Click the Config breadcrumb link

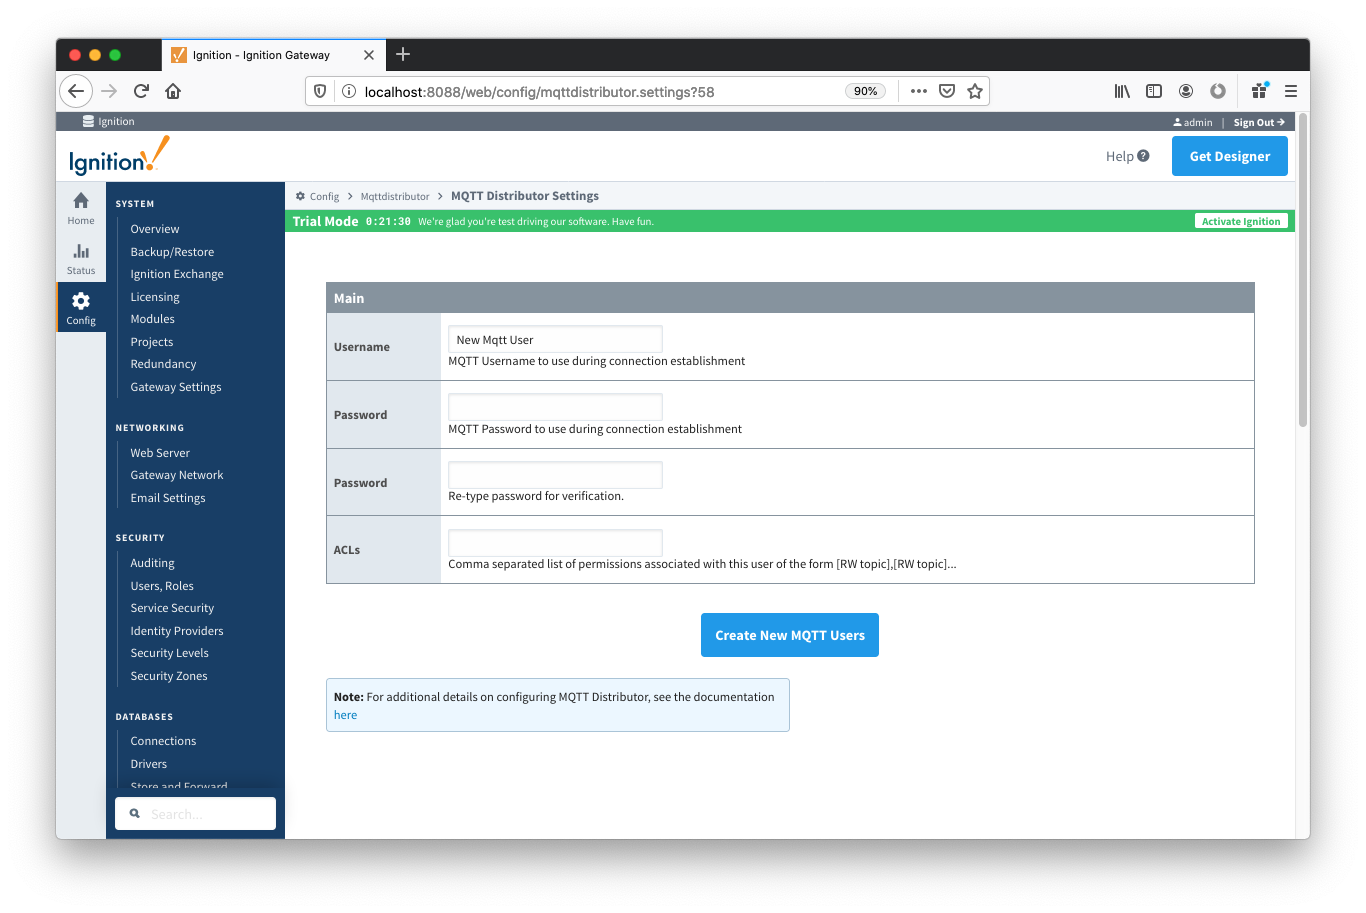(x=324, y=196)
